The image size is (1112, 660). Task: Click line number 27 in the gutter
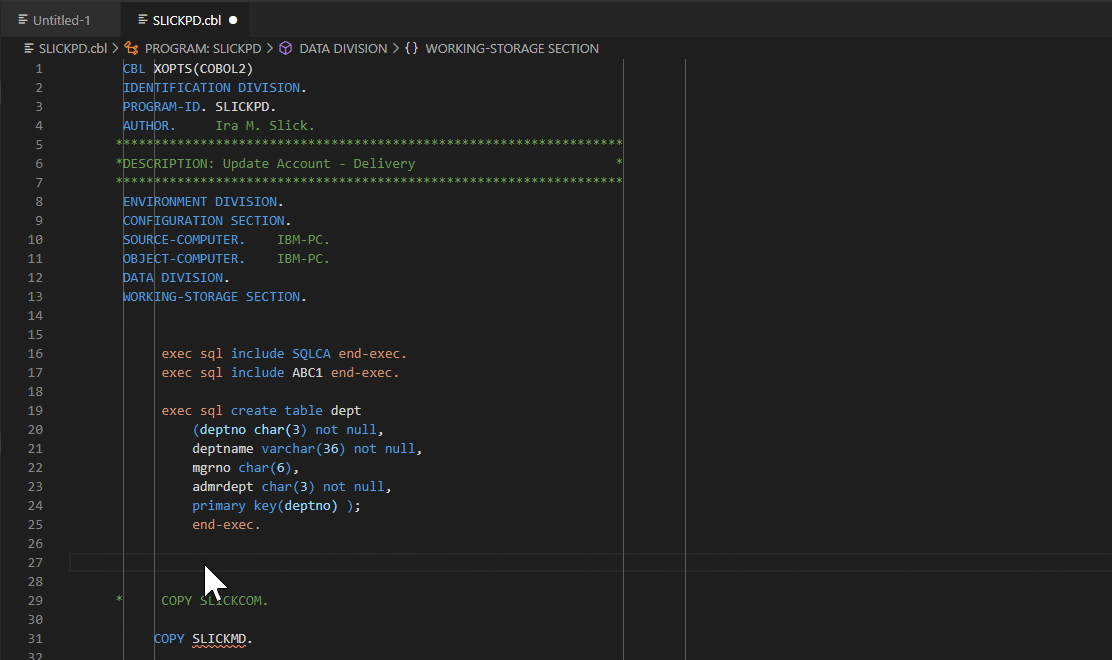[x=35, y=562]
